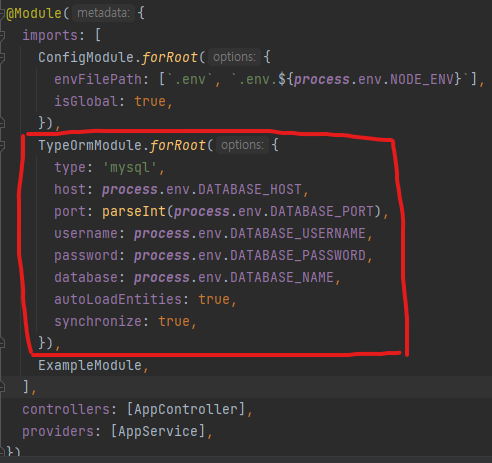The image size is (492, 463).
Task: Click the autoLoadEntities property
Action: coord(118,299)
